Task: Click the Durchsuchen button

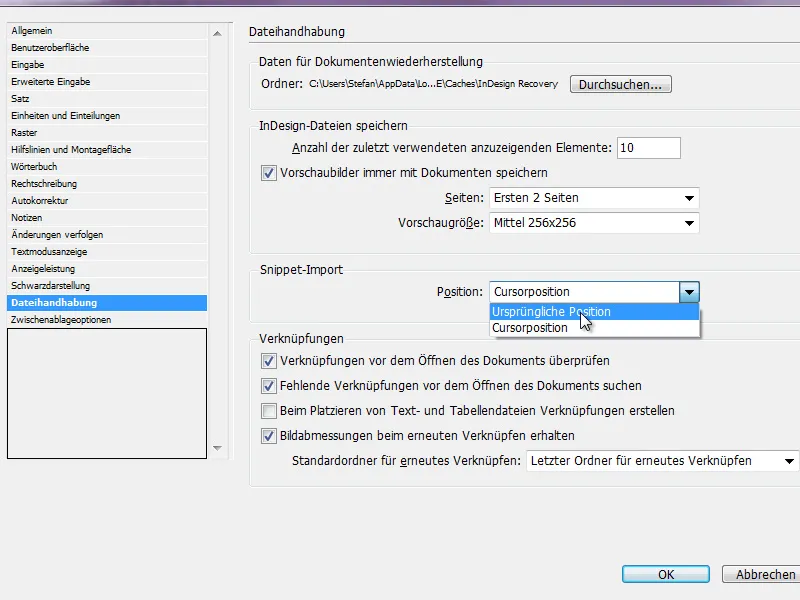Action: tap(620, 84)
